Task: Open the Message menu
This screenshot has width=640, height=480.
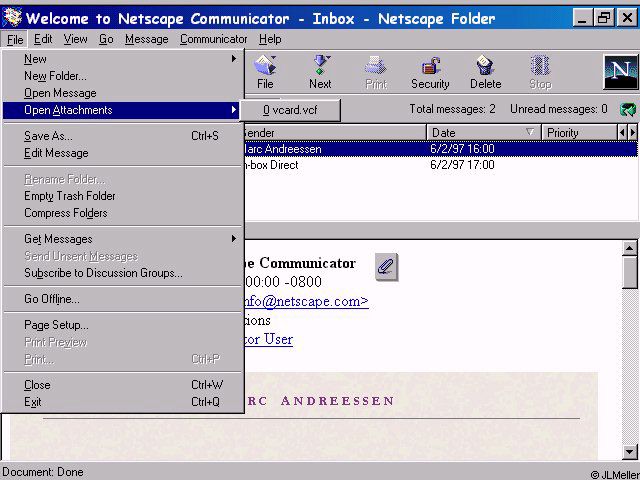Action: point(147,39)
